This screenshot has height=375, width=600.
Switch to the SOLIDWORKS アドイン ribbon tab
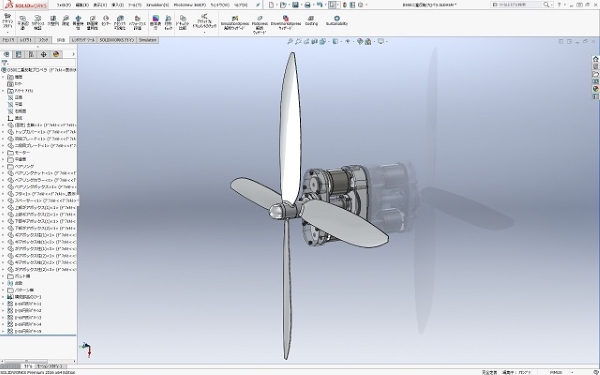tap(117, 40)
